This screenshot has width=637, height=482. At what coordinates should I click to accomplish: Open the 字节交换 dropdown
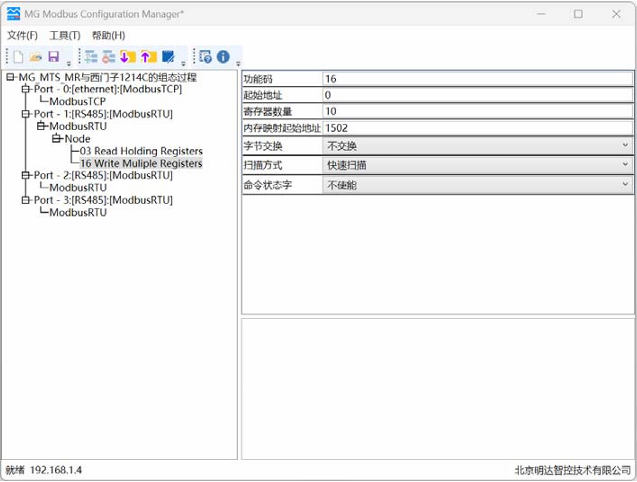[x=625, y=146]
